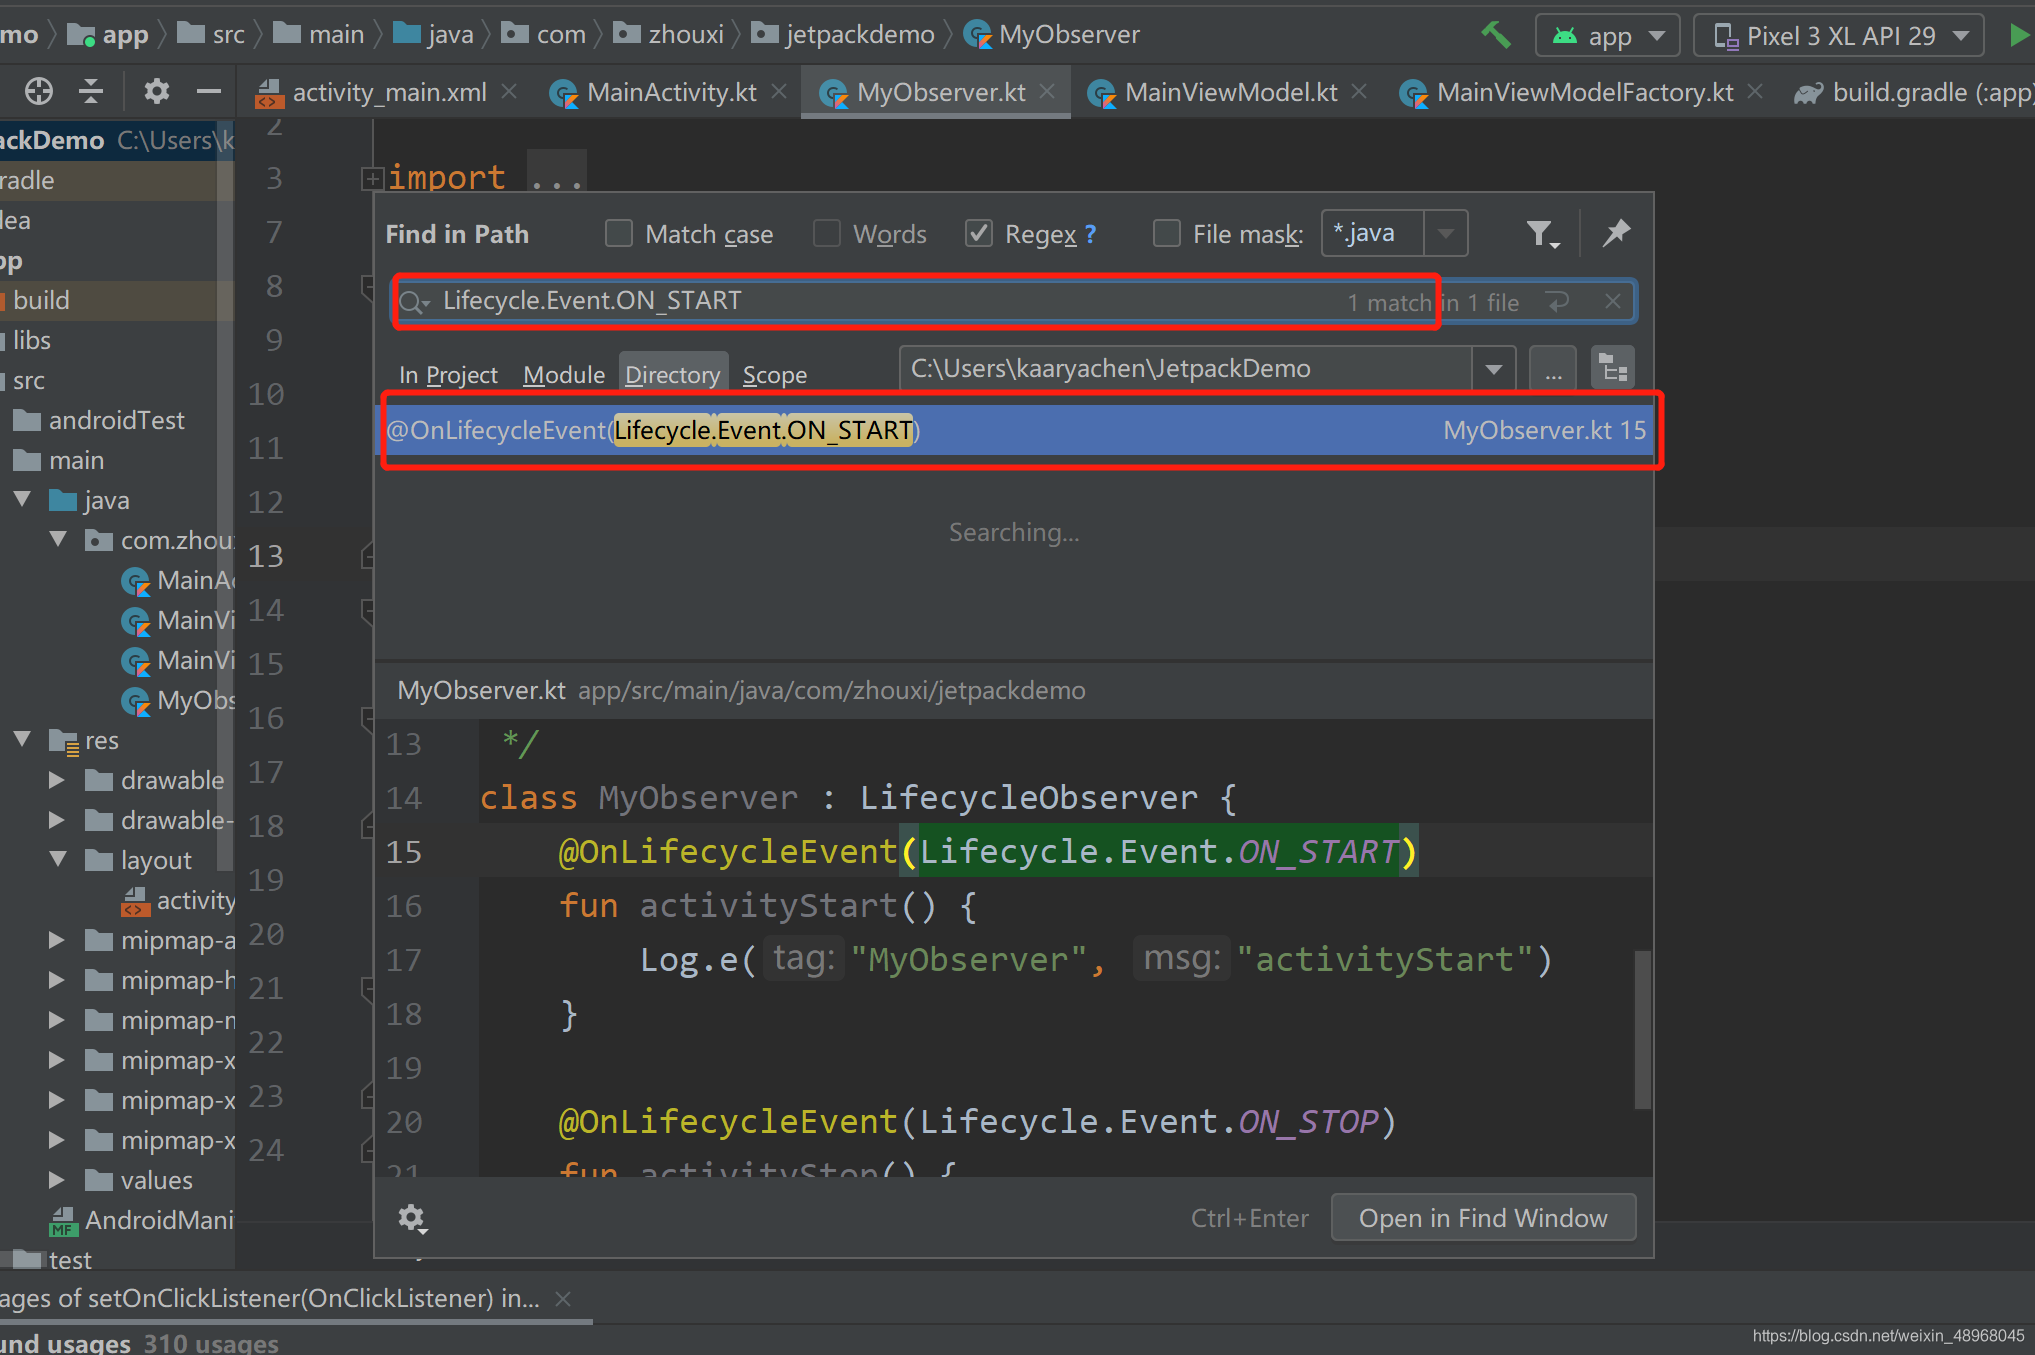Toggle the Words checkbox
This screenshot has height=1355, width=2035.
tap(827, 234)
